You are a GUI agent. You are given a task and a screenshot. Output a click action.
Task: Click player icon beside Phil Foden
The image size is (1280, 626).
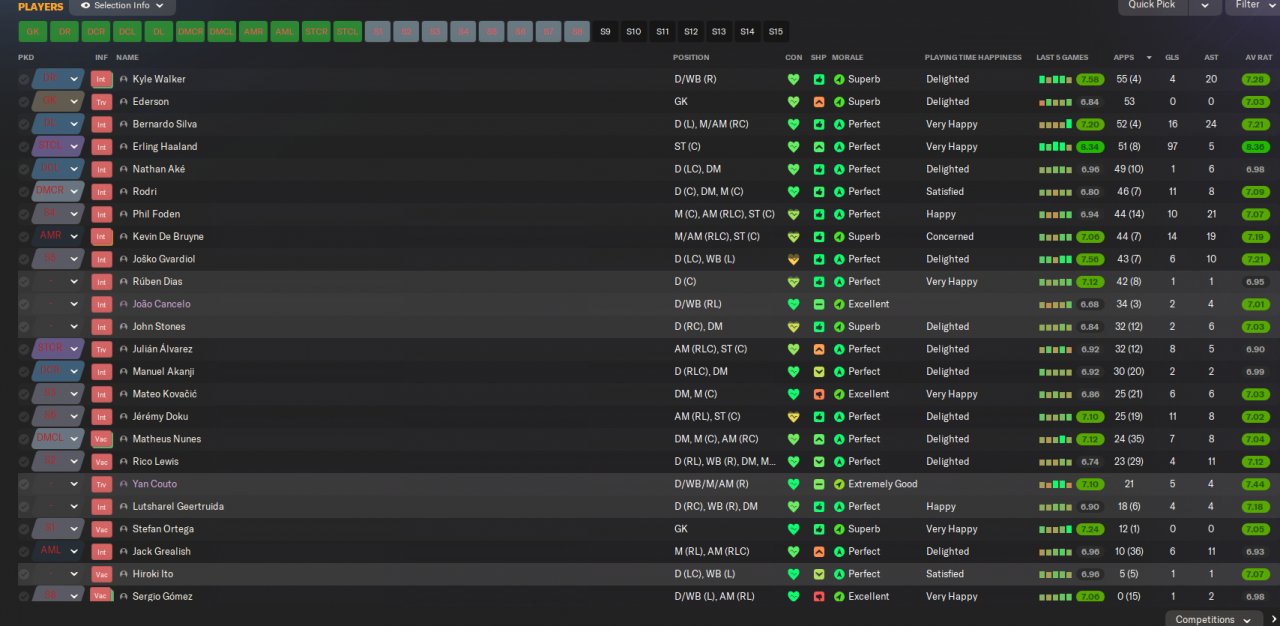(123, 214)
